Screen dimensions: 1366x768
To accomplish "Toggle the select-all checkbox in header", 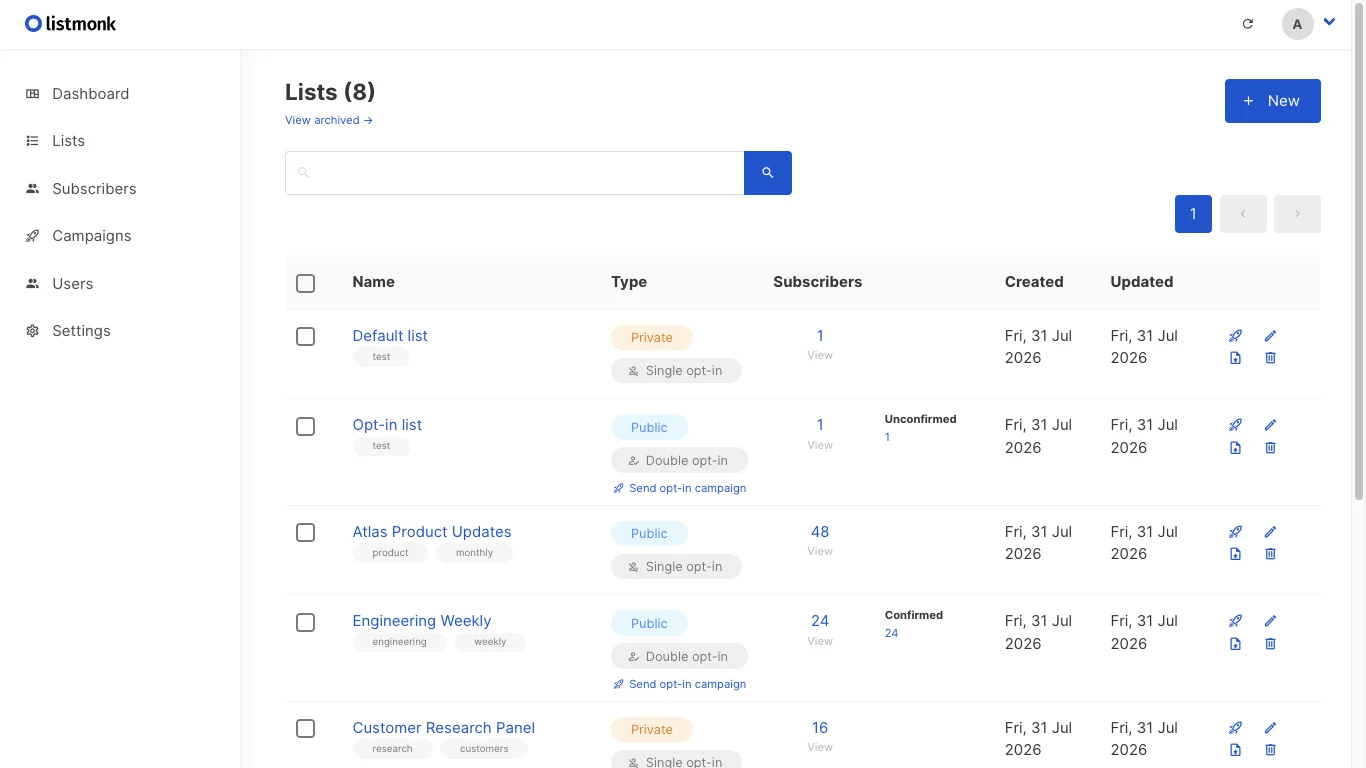I will tap(306, 284).
